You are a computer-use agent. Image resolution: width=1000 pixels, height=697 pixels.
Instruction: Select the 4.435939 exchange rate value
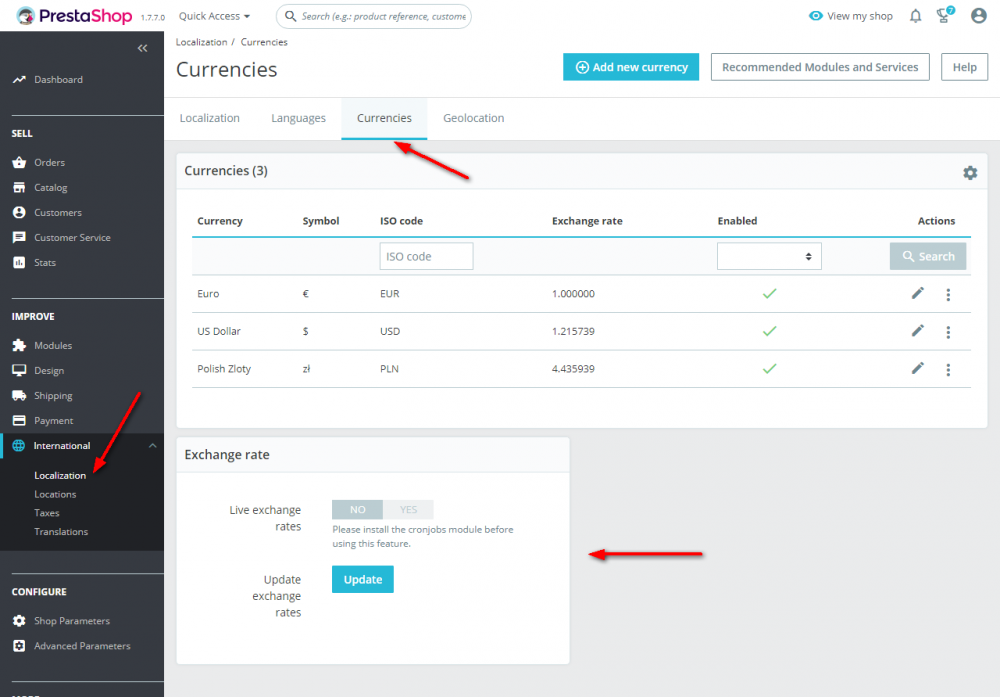[x=573, y=369]
